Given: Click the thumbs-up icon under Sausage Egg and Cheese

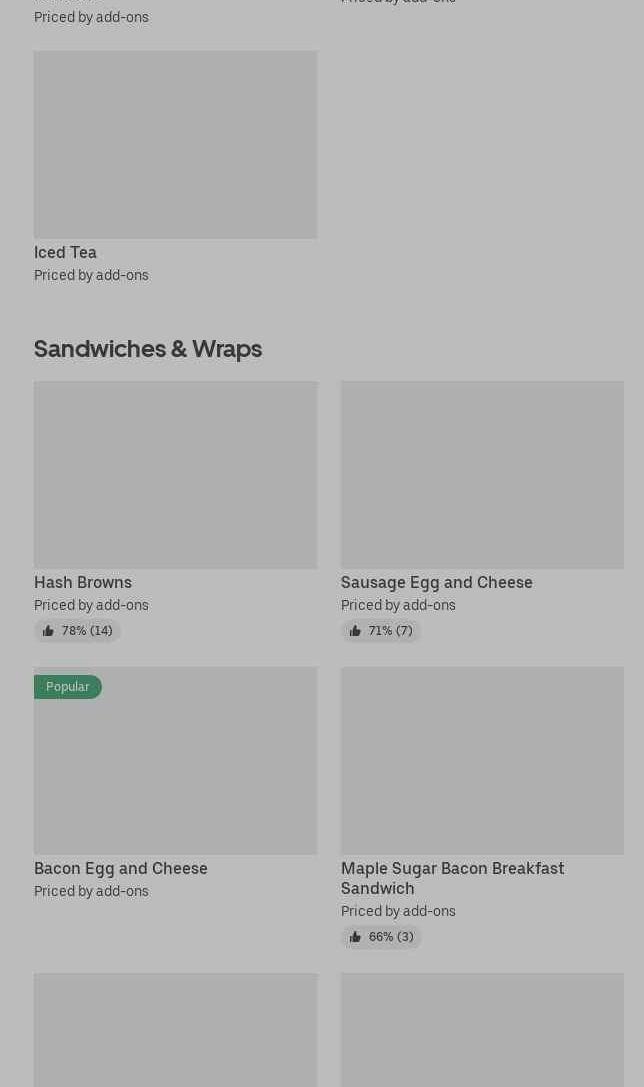Looking at the screenshot, I should tap(355, 631).
